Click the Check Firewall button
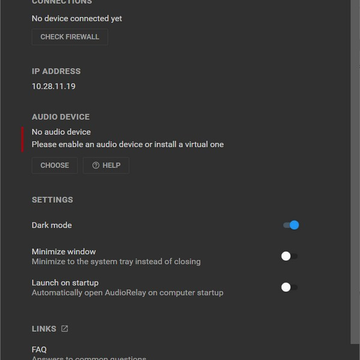Screen dimensions: 360x360 70,37
